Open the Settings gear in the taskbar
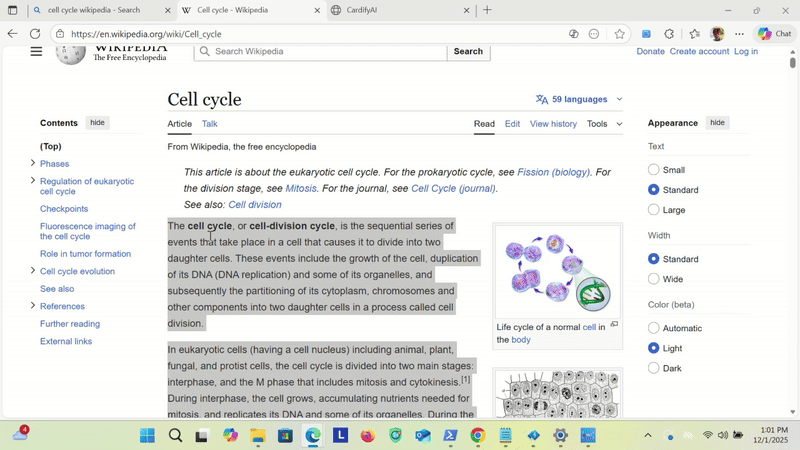 click(560, 435)
